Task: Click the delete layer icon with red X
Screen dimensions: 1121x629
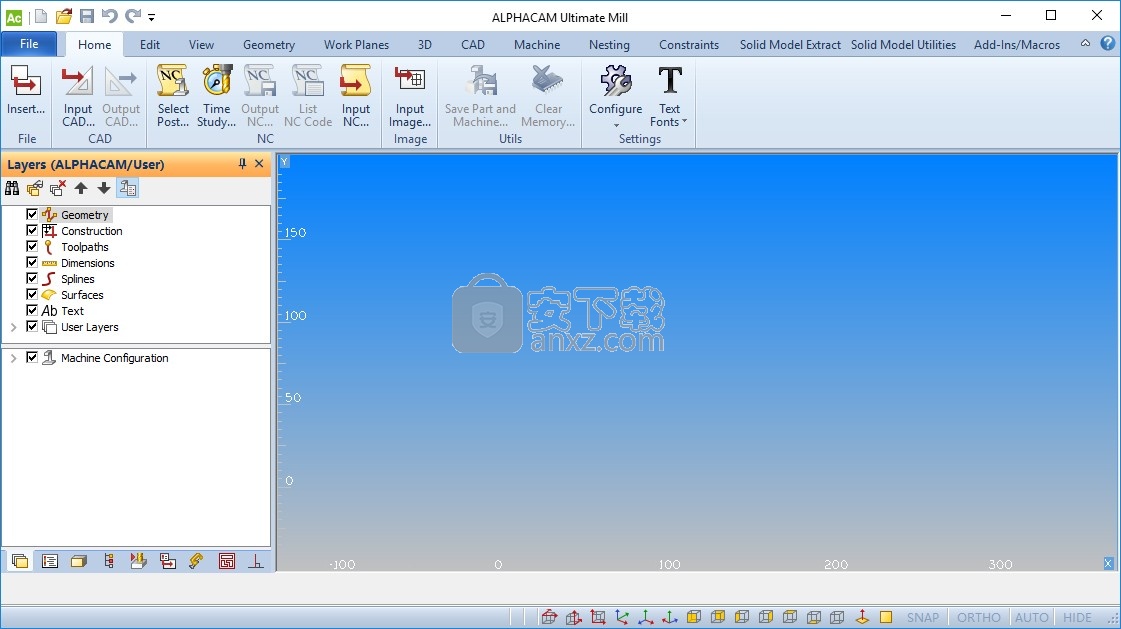Action: tap(58, 188)
